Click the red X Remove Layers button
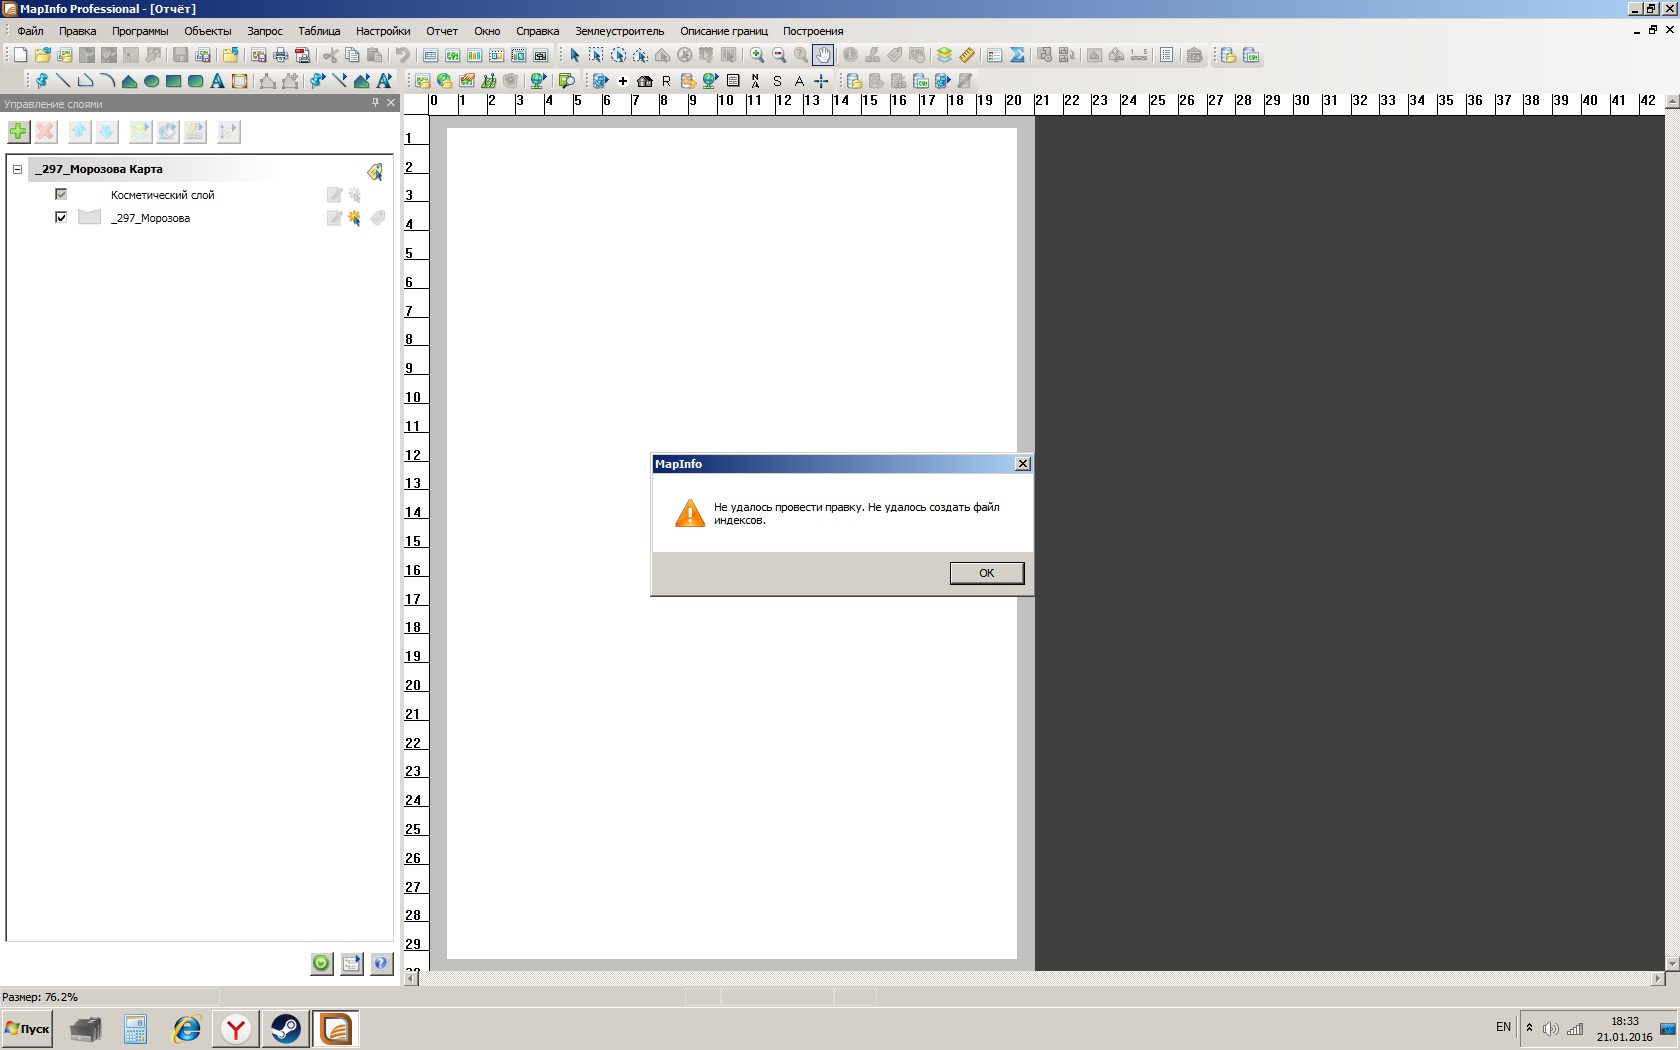Image resolution: width=1680 pixels, height=1050 pixels. 45,131
